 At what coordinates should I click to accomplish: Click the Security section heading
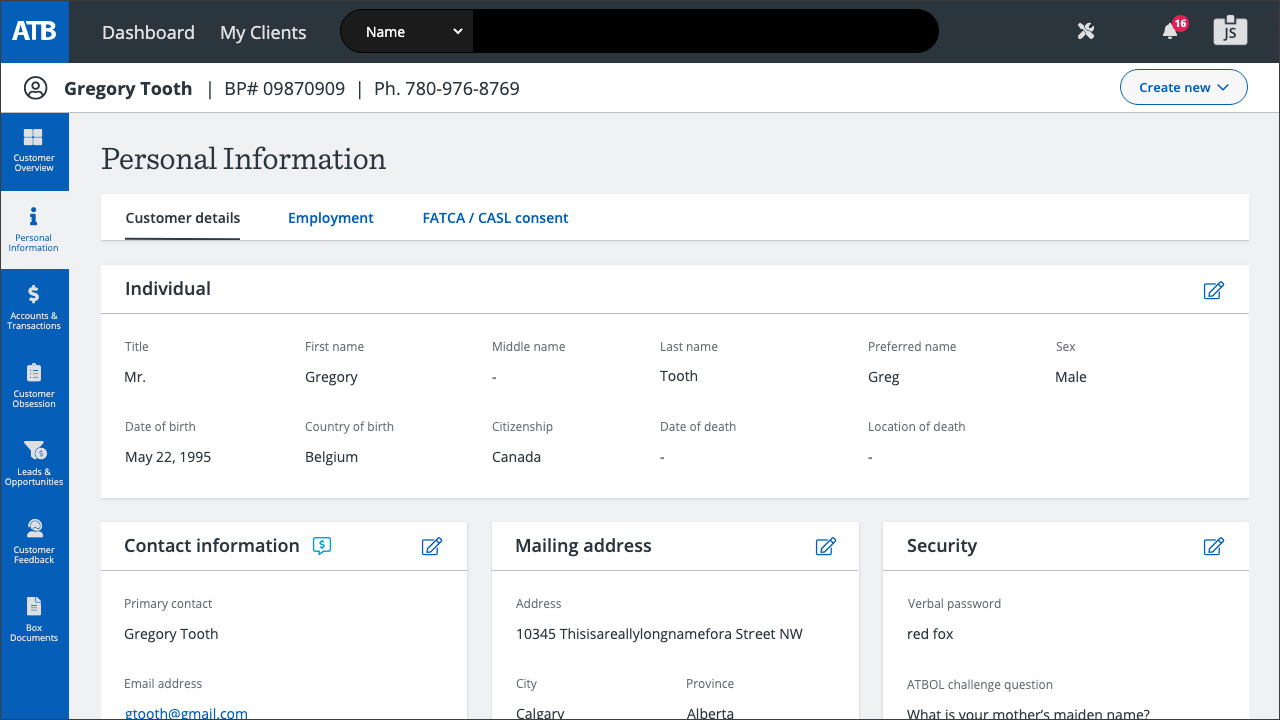[x=942, y=546]
